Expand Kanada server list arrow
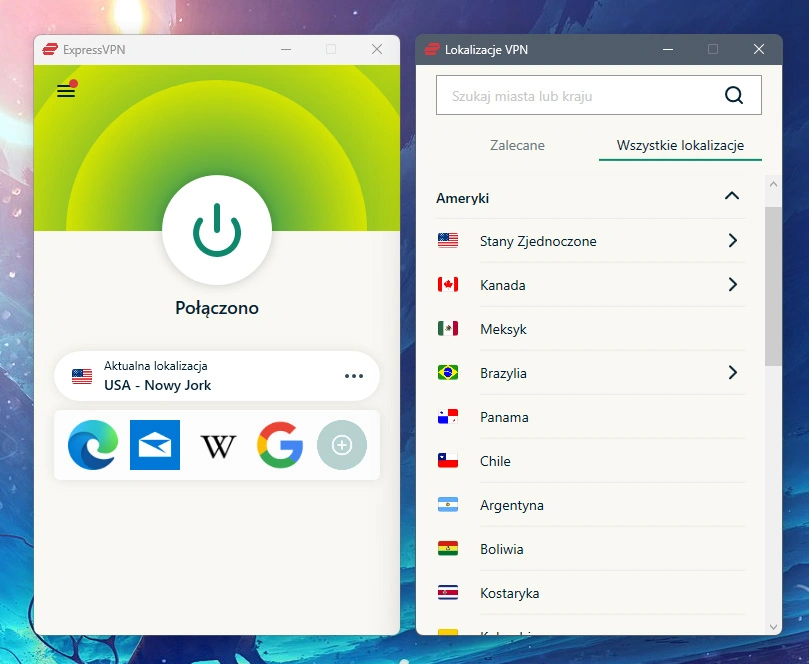Screen dimensions: 809x664 [x=733, y=284]
